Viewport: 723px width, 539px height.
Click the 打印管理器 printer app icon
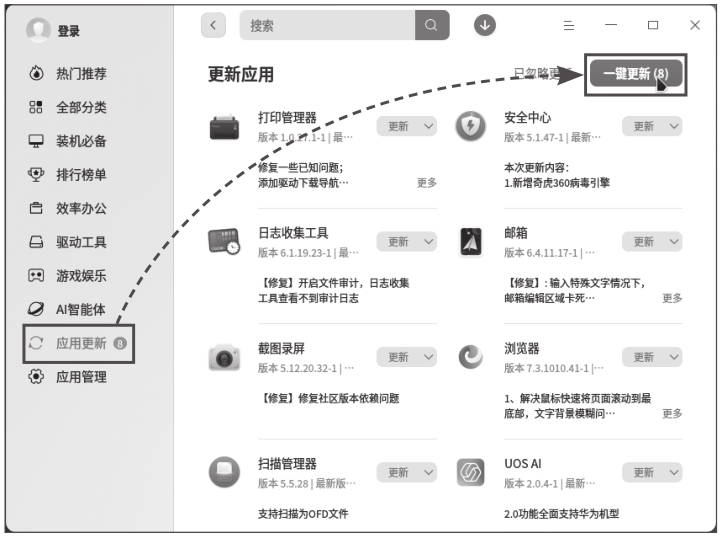[x=225, y=126]
